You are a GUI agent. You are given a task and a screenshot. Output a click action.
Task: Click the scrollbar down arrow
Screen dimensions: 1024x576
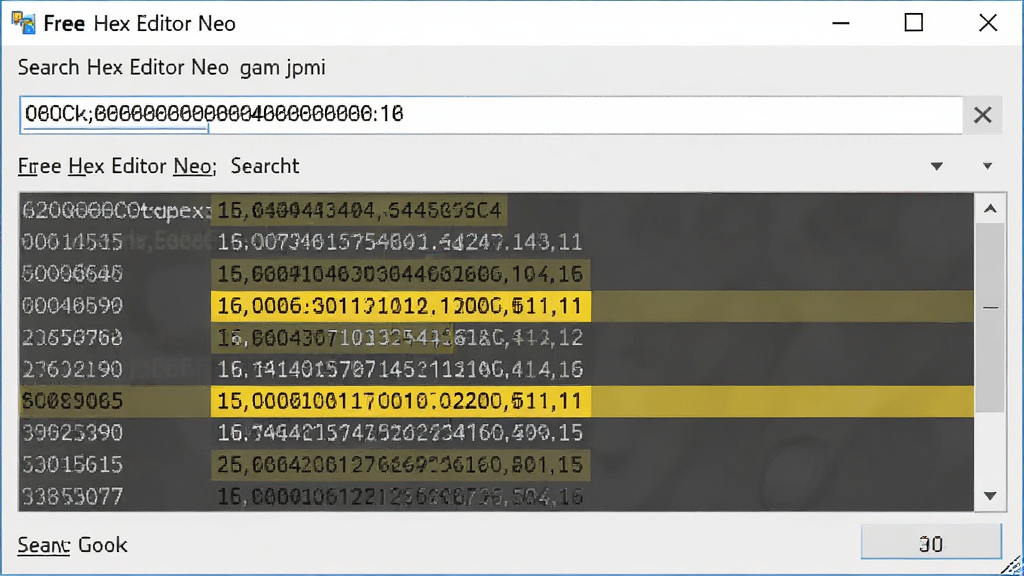(990, 496)
